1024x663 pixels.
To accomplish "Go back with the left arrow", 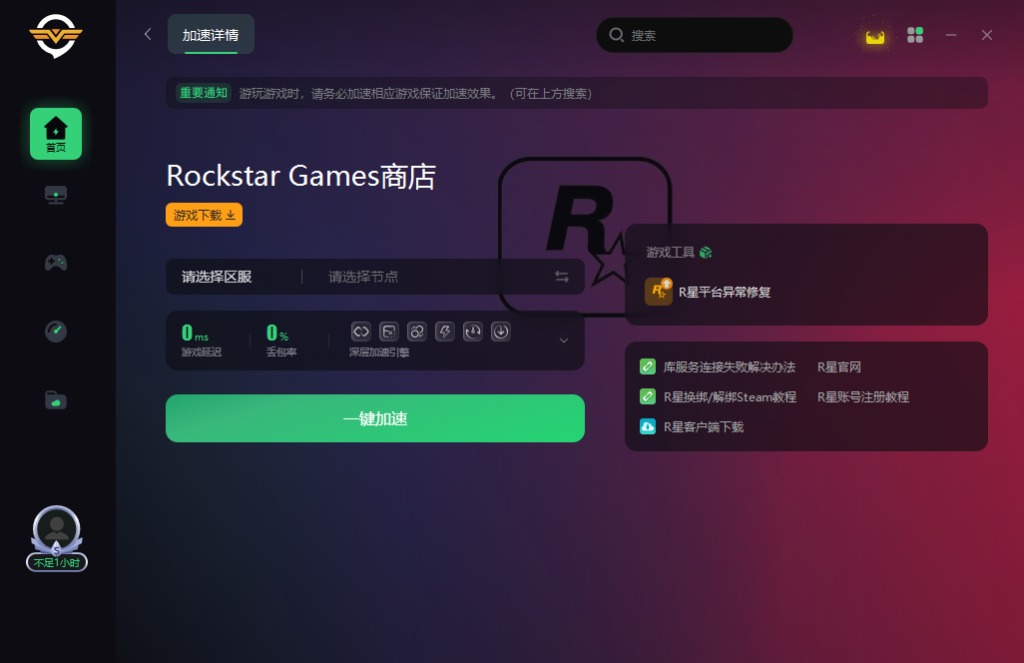I will coord(148,34).
